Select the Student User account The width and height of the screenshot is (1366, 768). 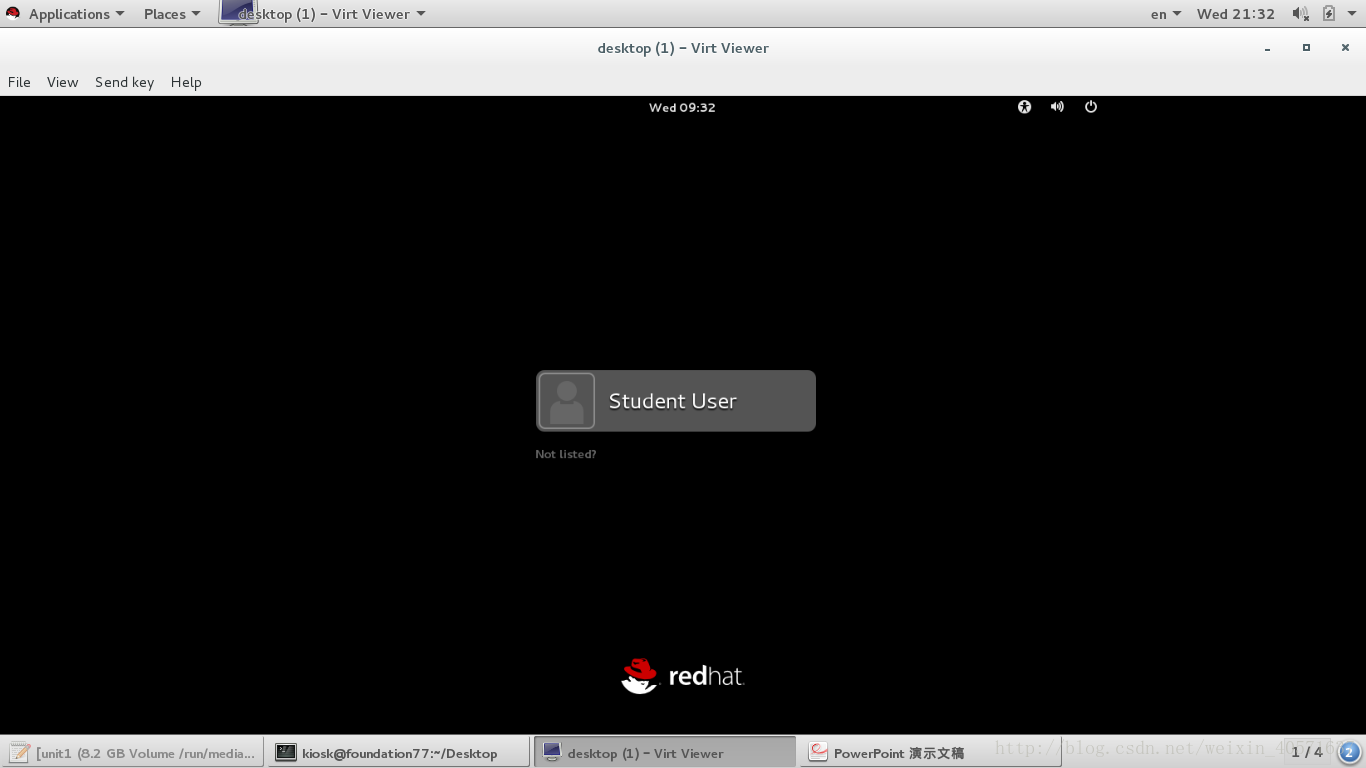pos(676,401)
